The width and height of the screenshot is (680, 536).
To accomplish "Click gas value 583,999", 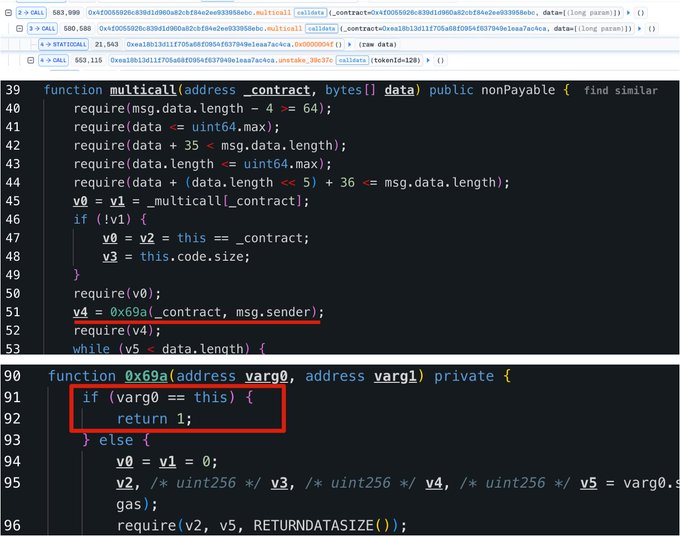I will coord(66,13).
